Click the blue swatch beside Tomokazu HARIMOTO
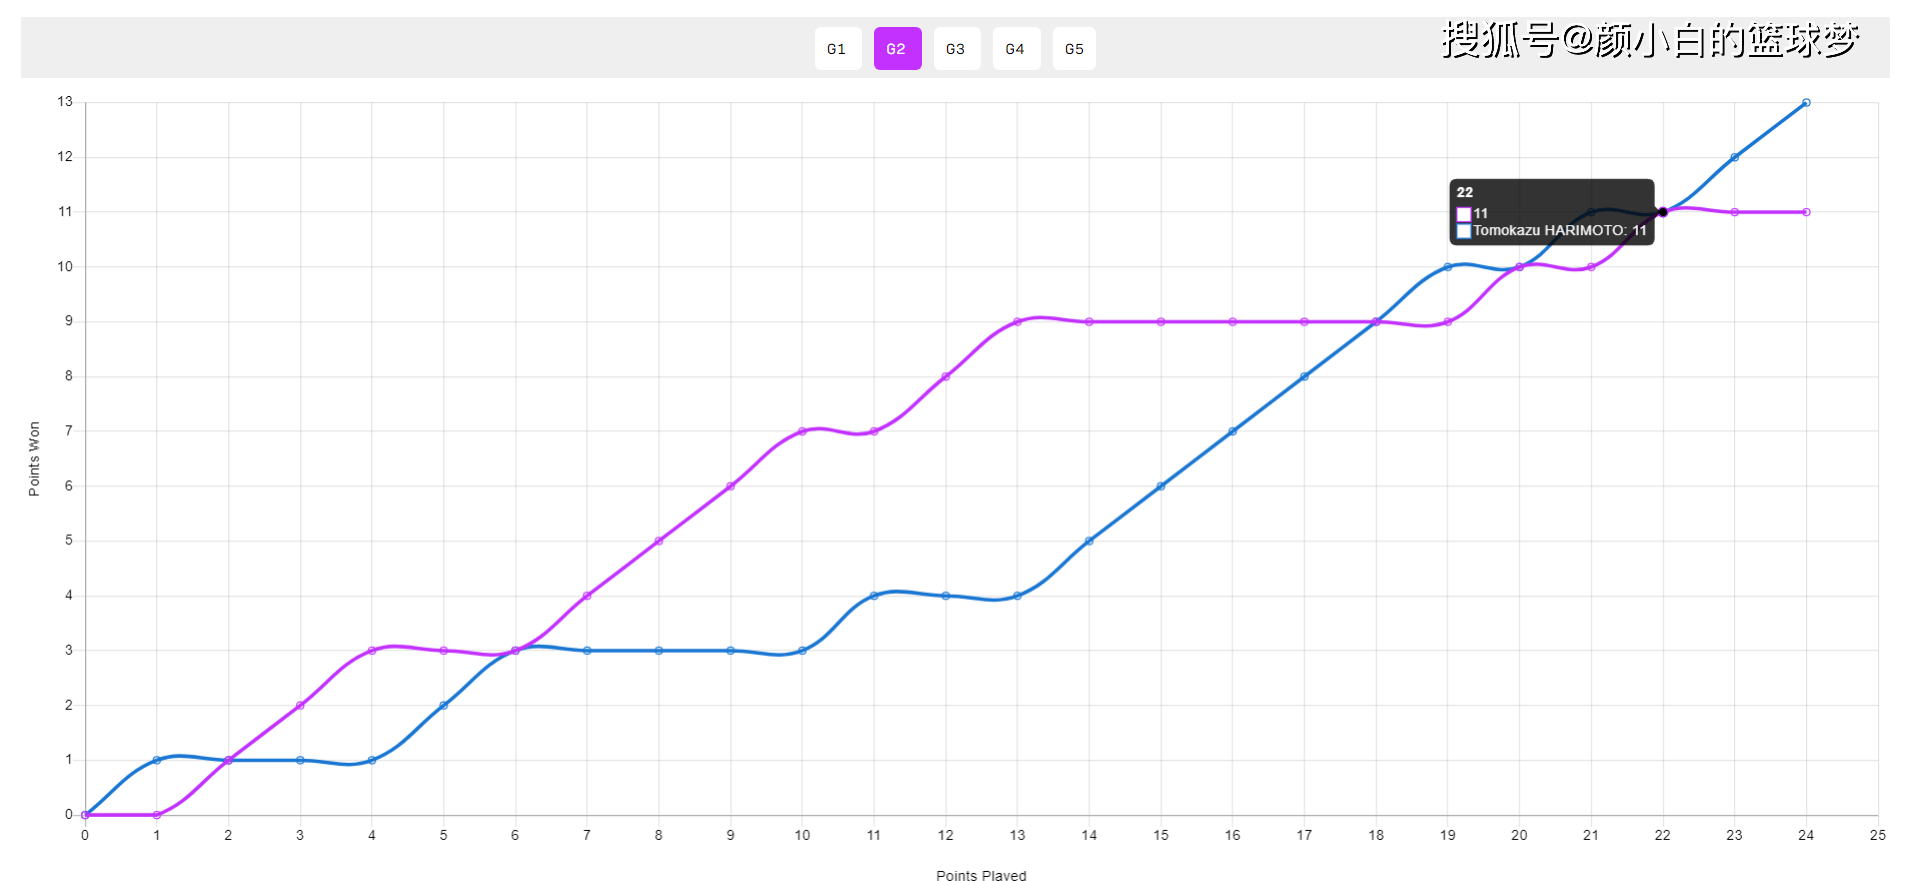 [1464, 231]
